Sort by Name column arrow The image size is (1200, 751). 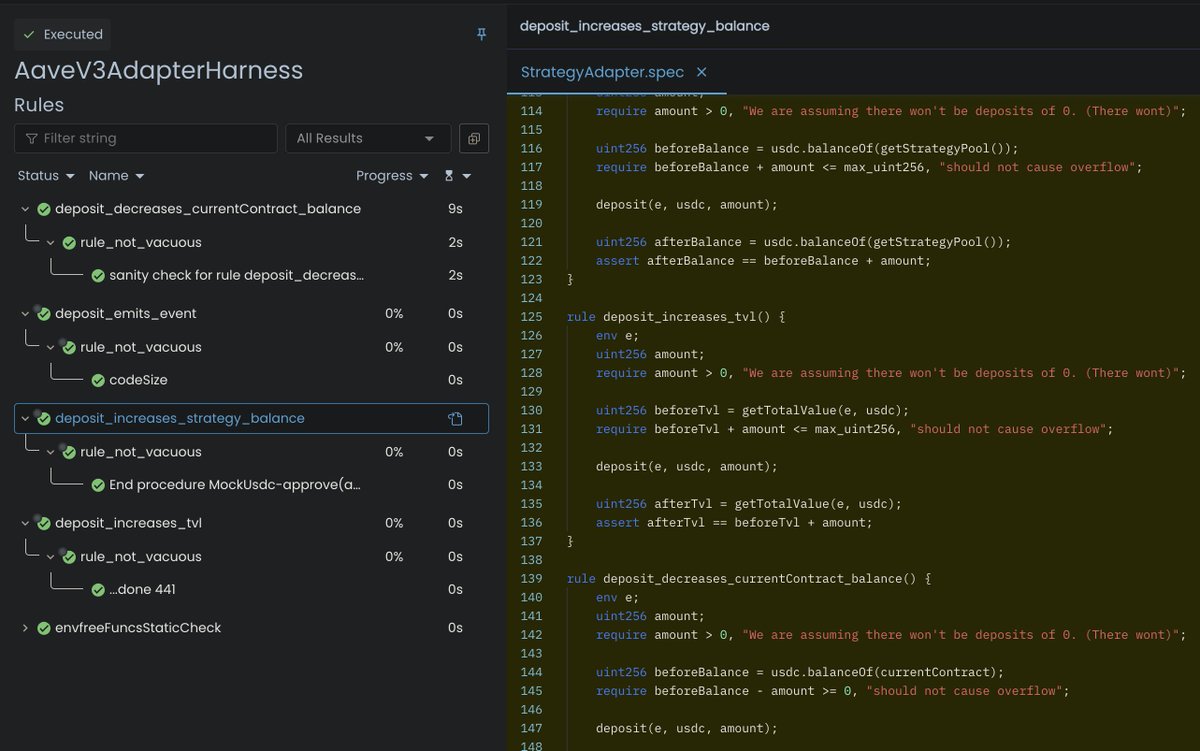pos(139,176)
